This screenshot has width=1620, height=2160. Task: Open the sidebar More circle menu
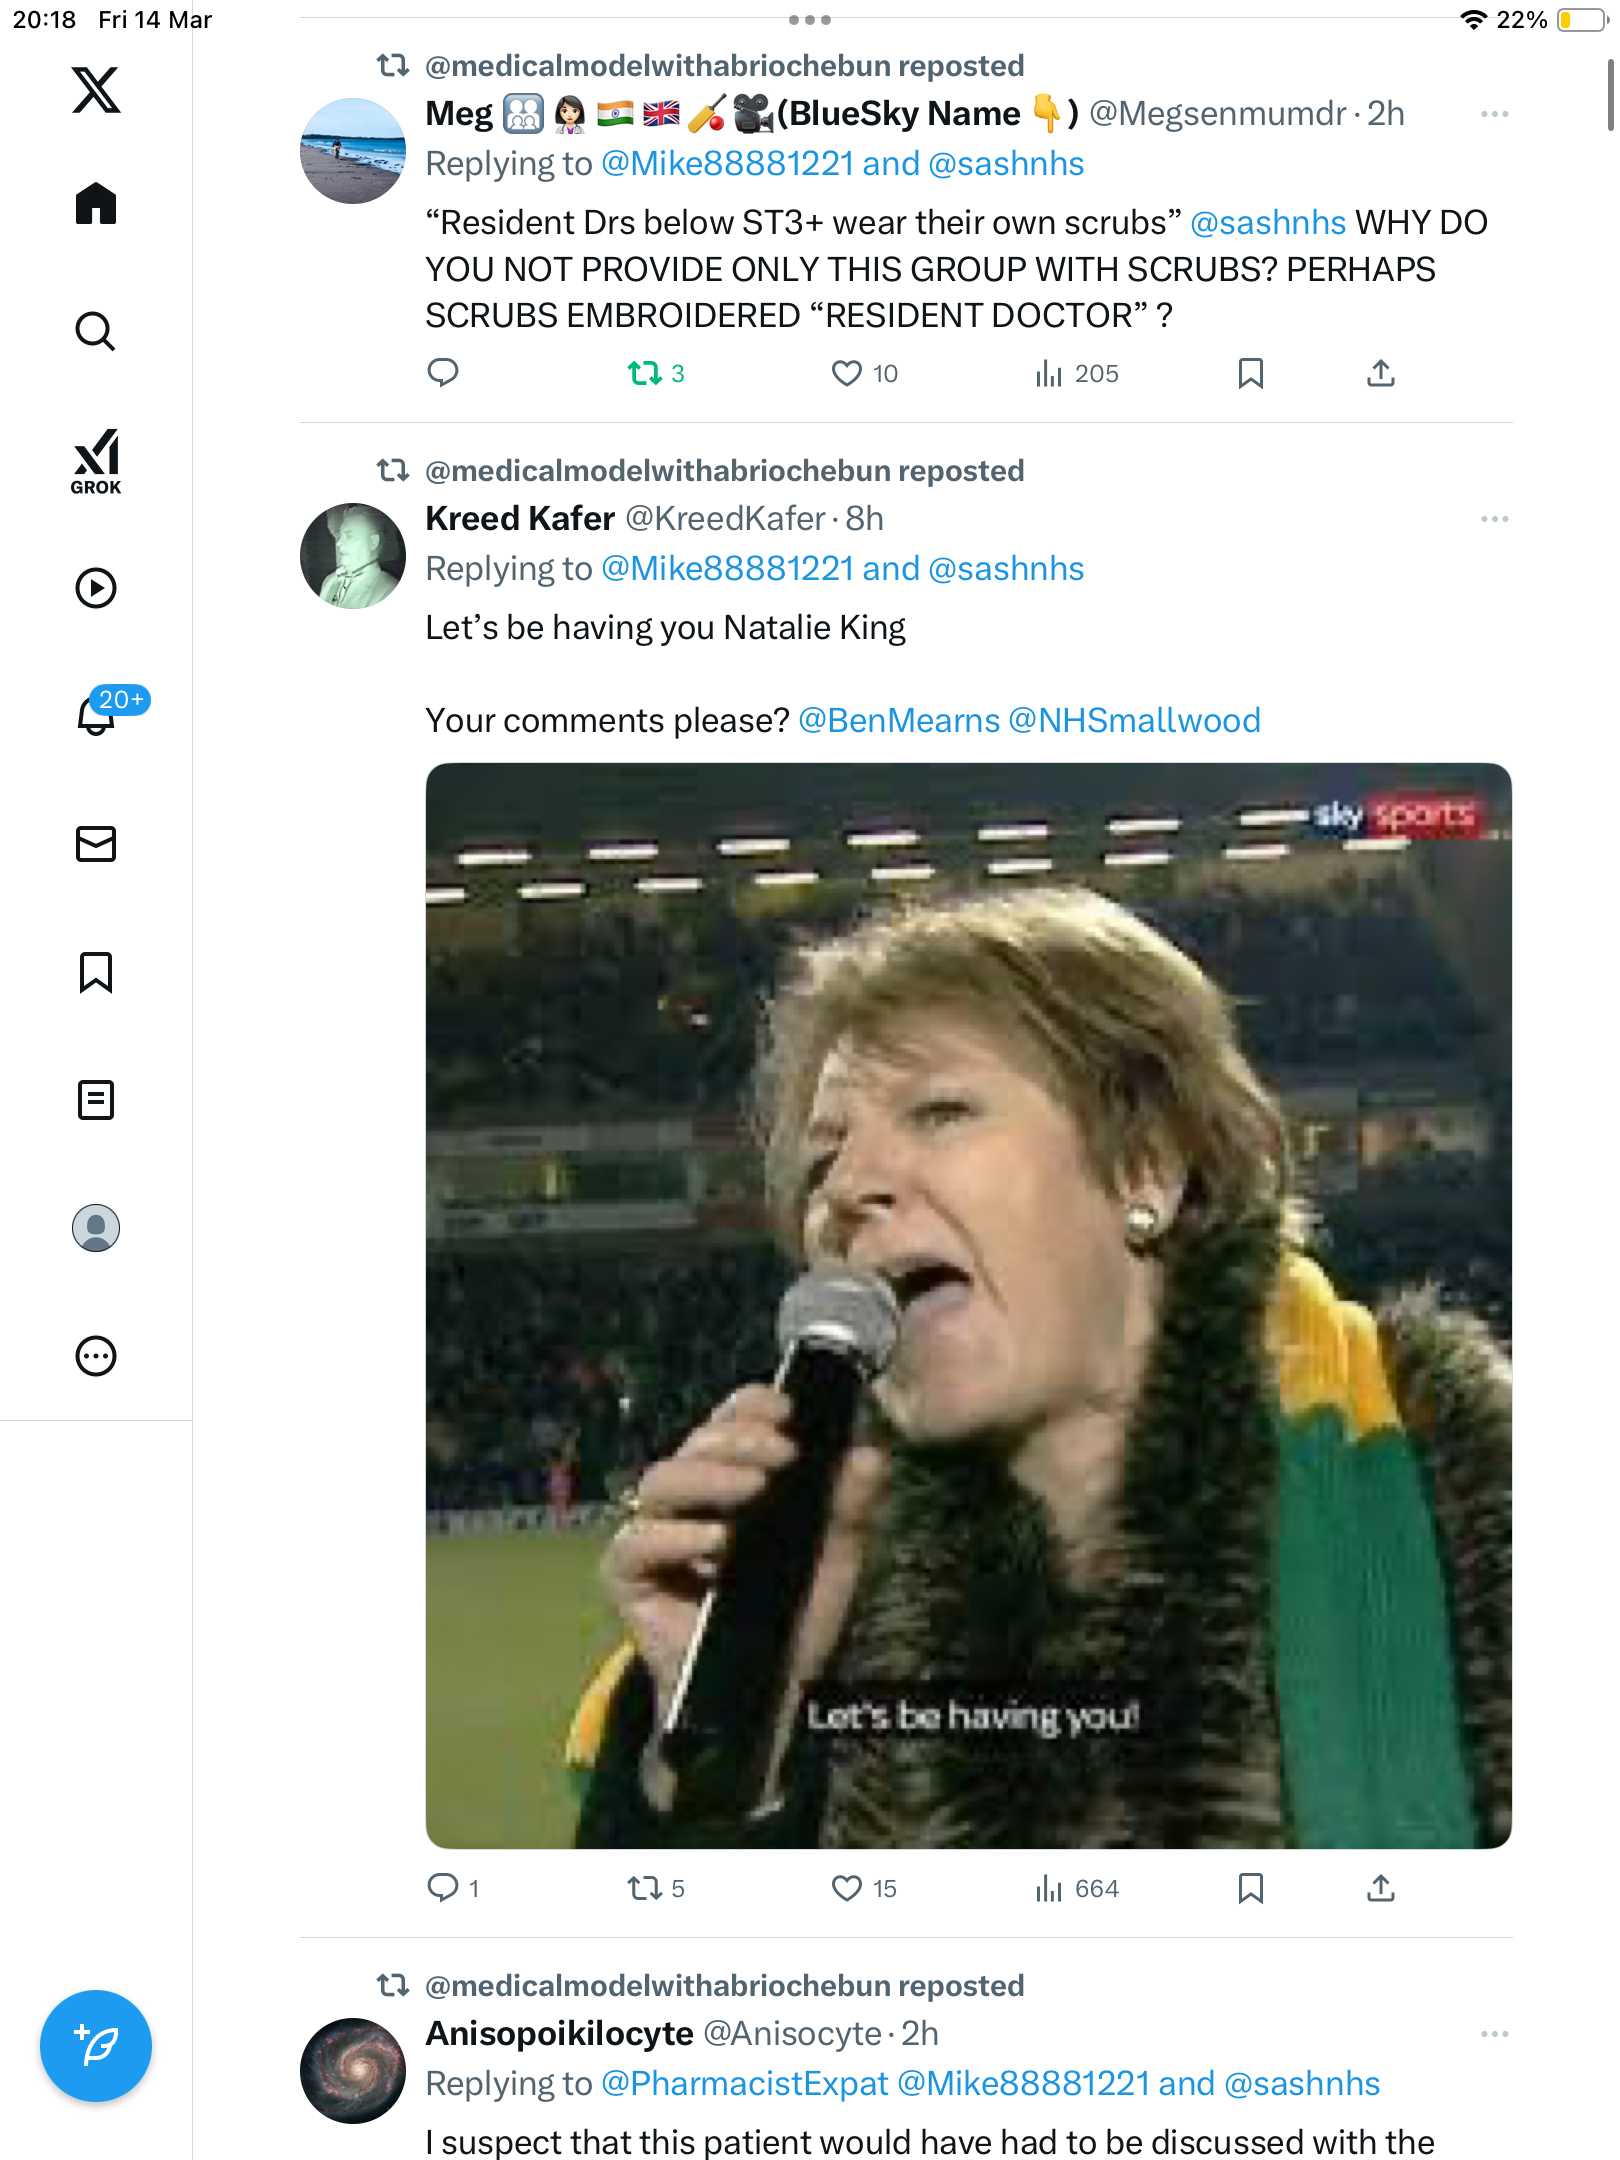point(96,1355)
